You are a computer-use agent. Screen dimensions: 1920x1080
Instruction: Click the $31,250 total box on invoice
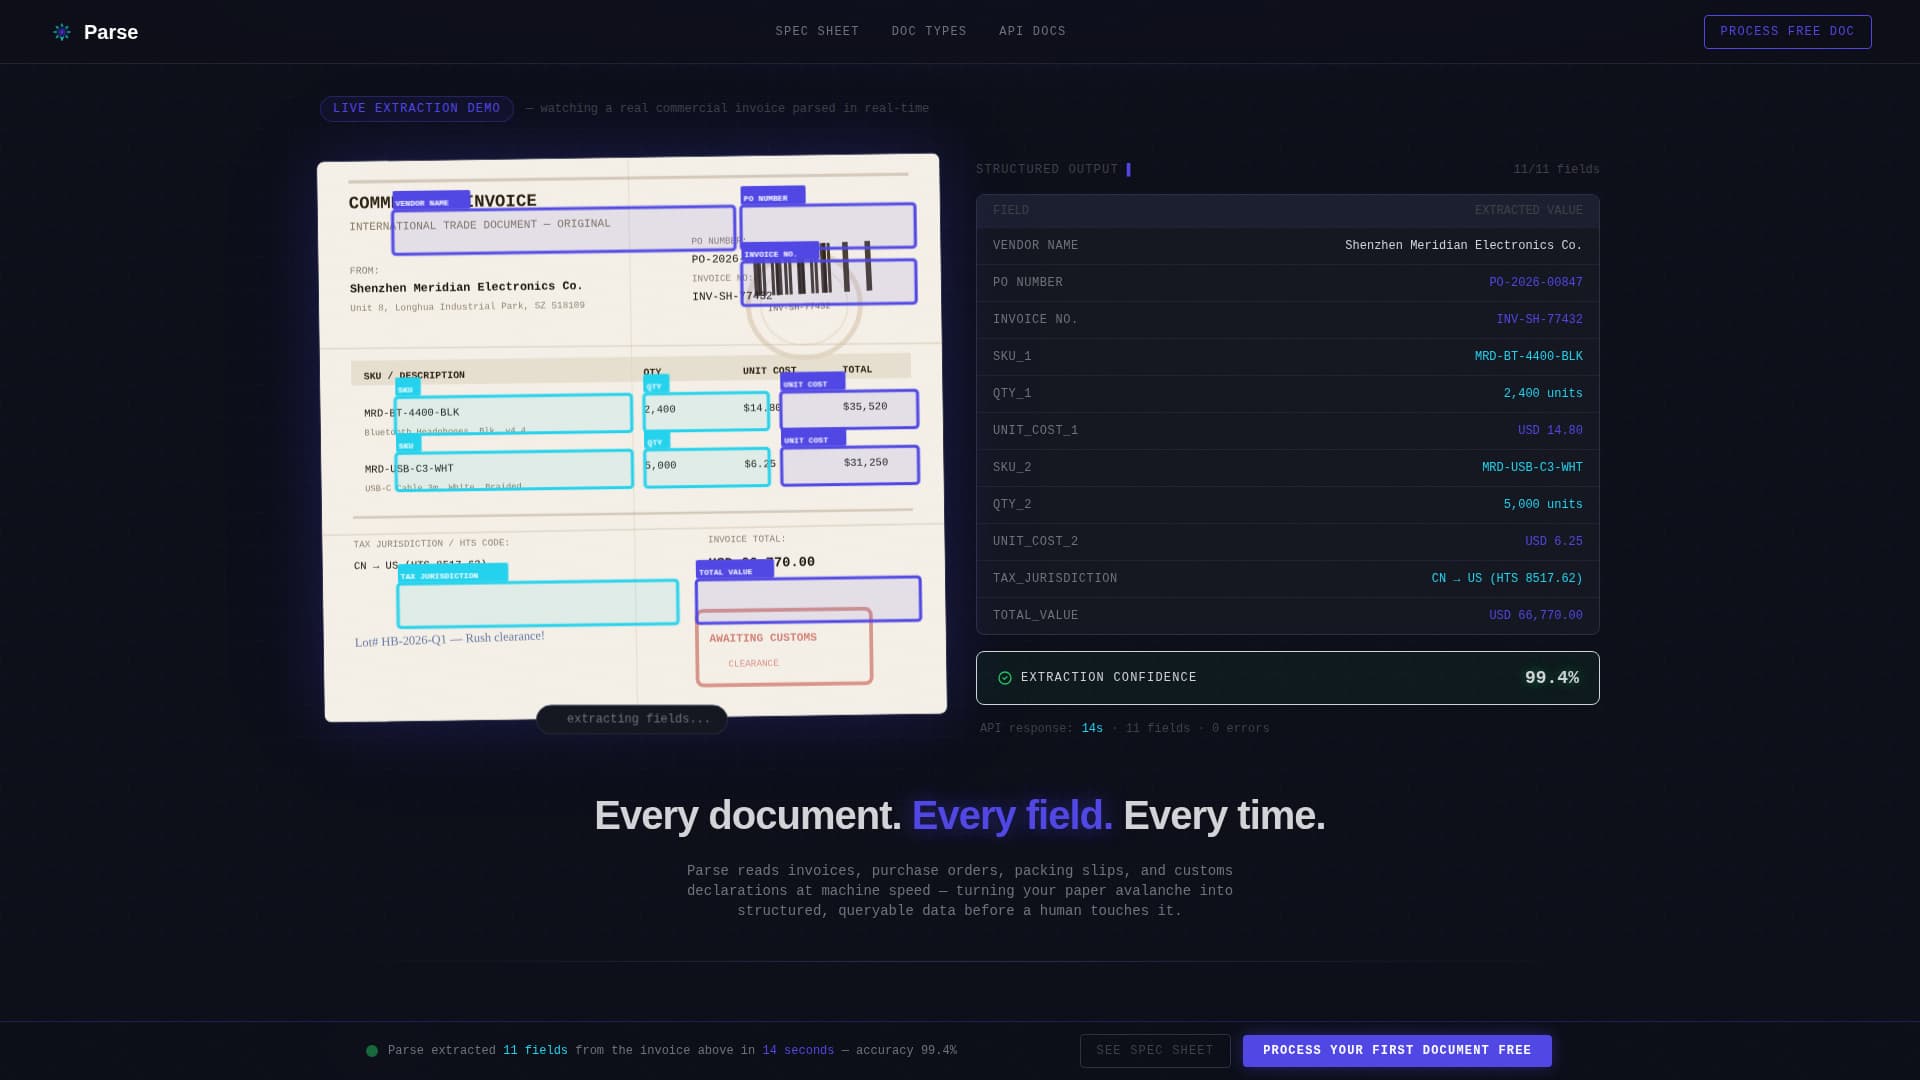pos(850,465)
